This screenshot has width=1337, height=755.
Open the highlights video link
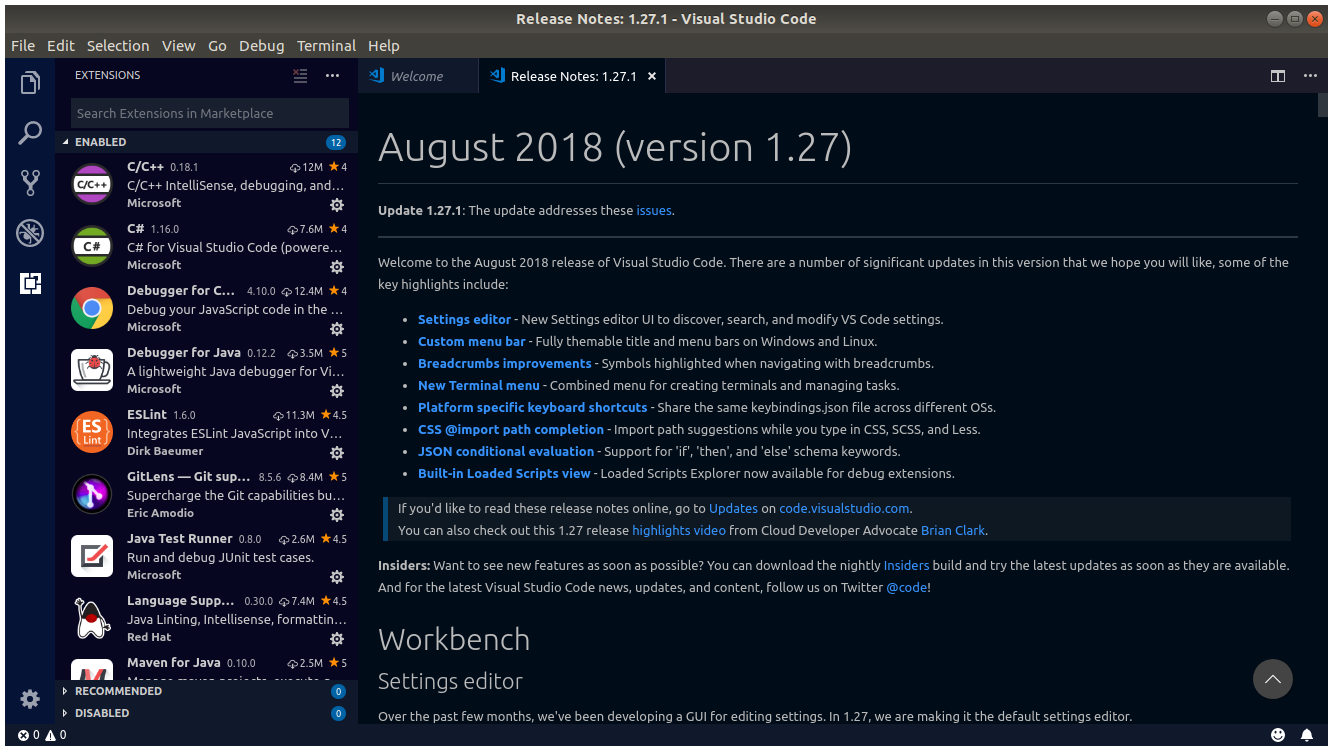pos(679,531)
